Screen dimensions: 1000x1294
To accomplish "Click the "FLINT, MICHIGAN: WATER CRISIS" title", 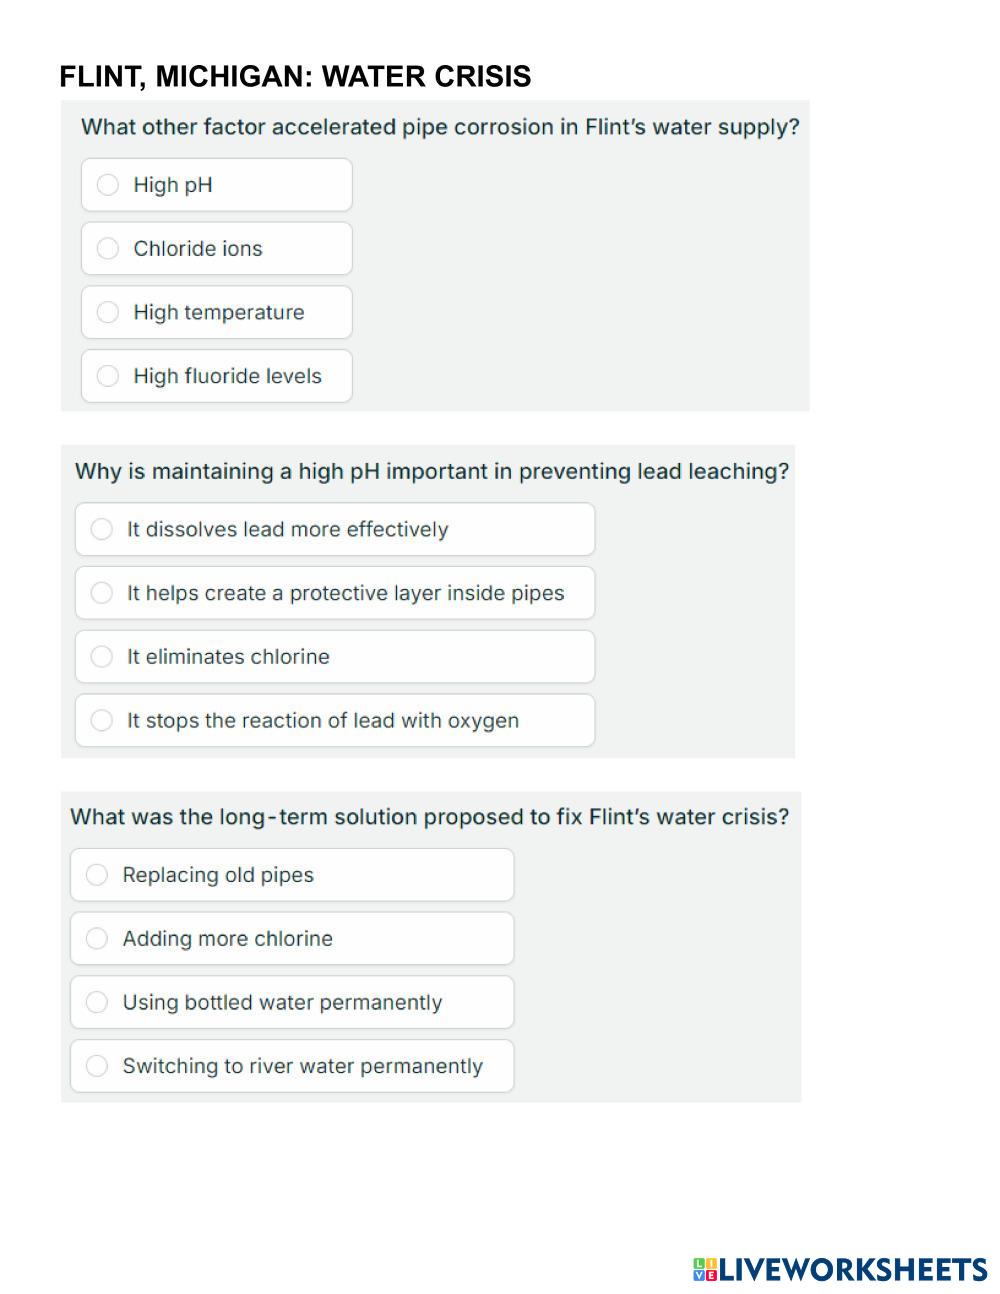I will 295,77.
